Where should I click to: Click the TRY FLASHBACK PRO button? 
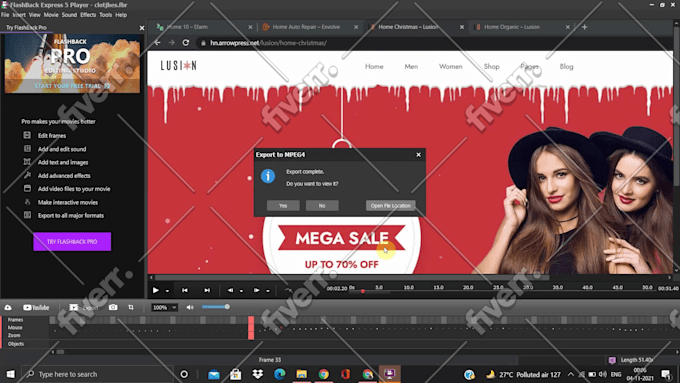[72, 241]
